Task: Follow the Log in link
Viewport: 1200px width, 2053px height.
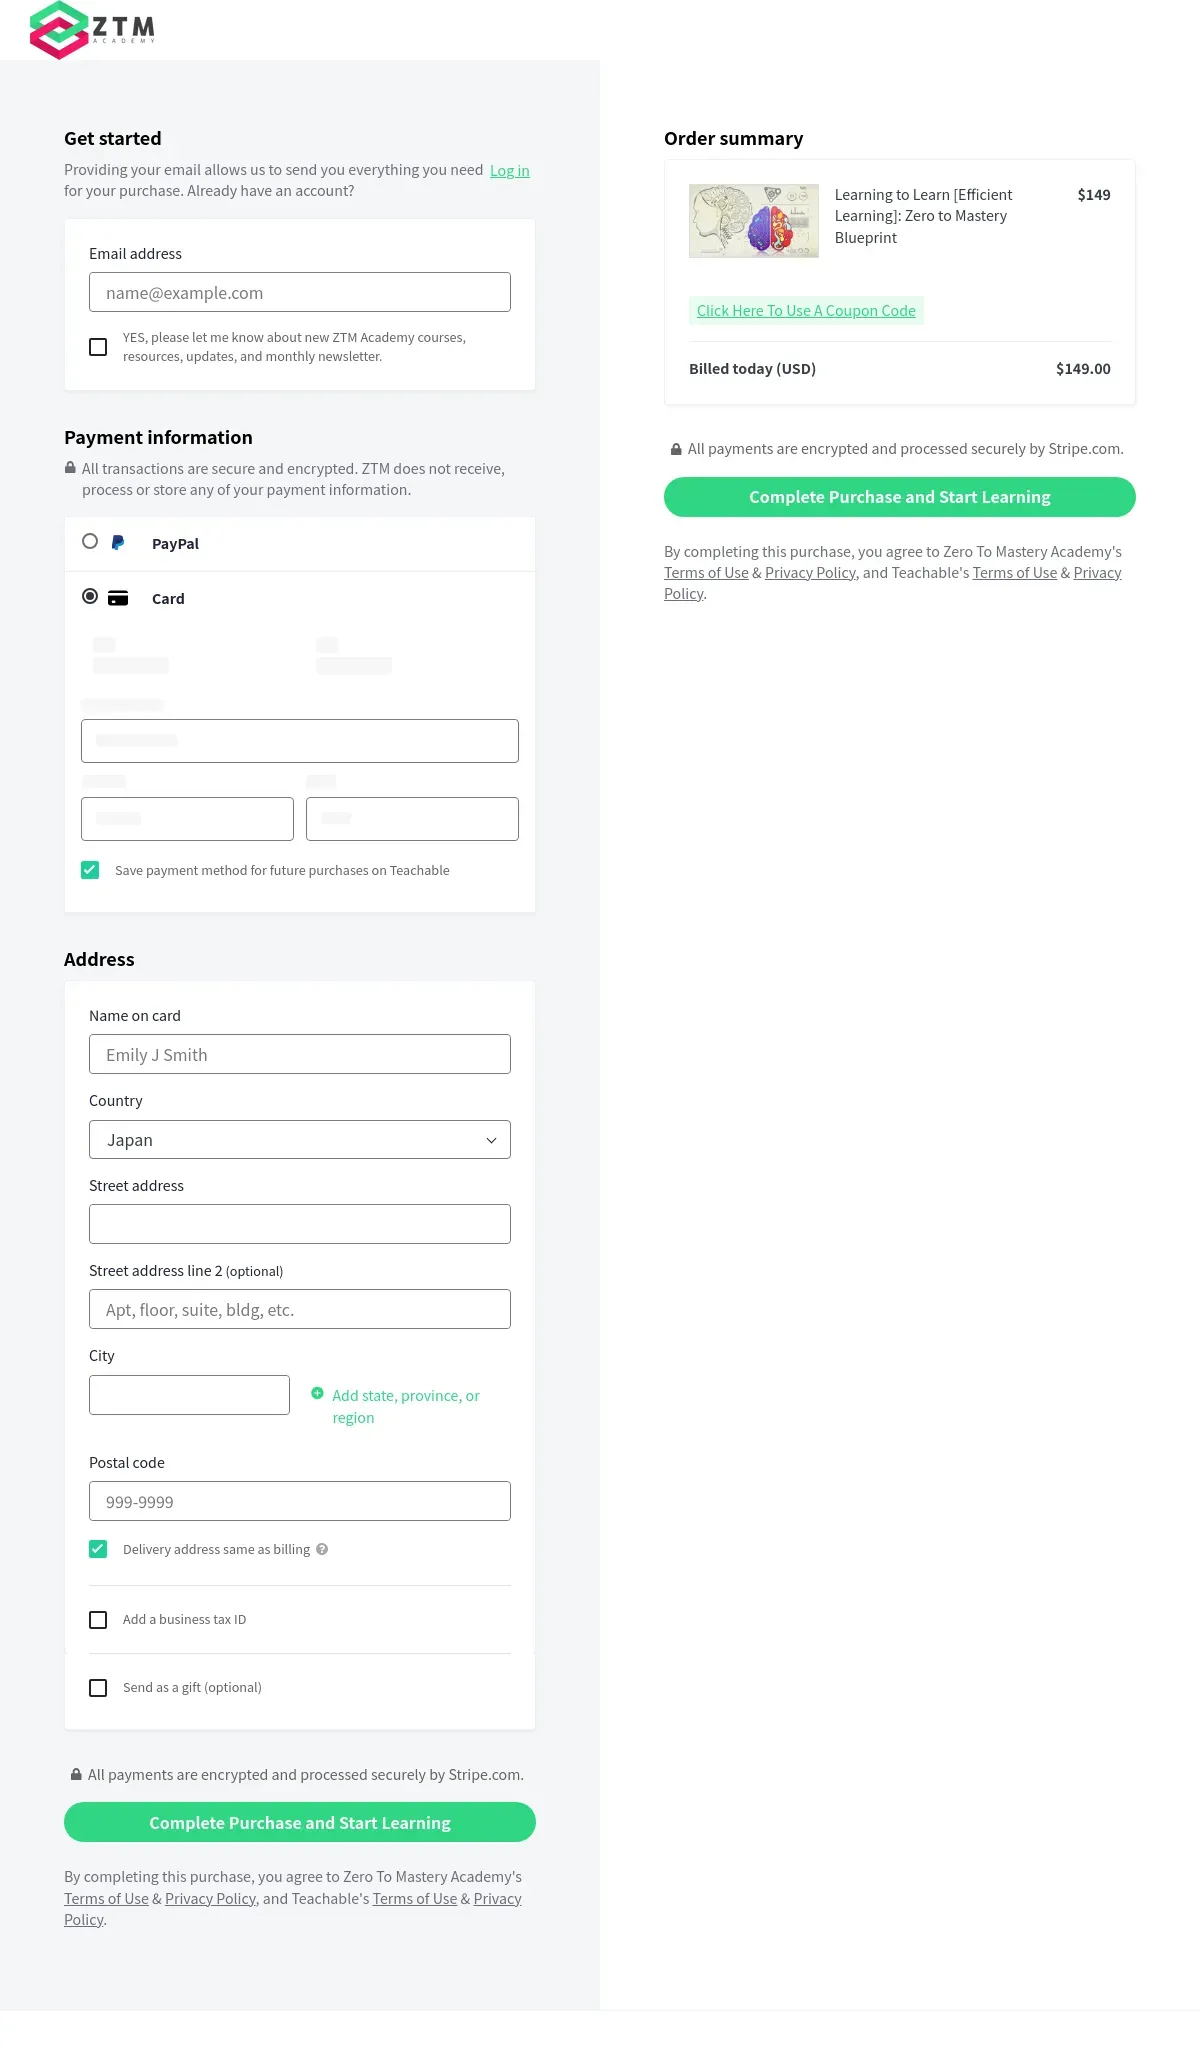Action: pyautogui.click(x=510, y=171)
